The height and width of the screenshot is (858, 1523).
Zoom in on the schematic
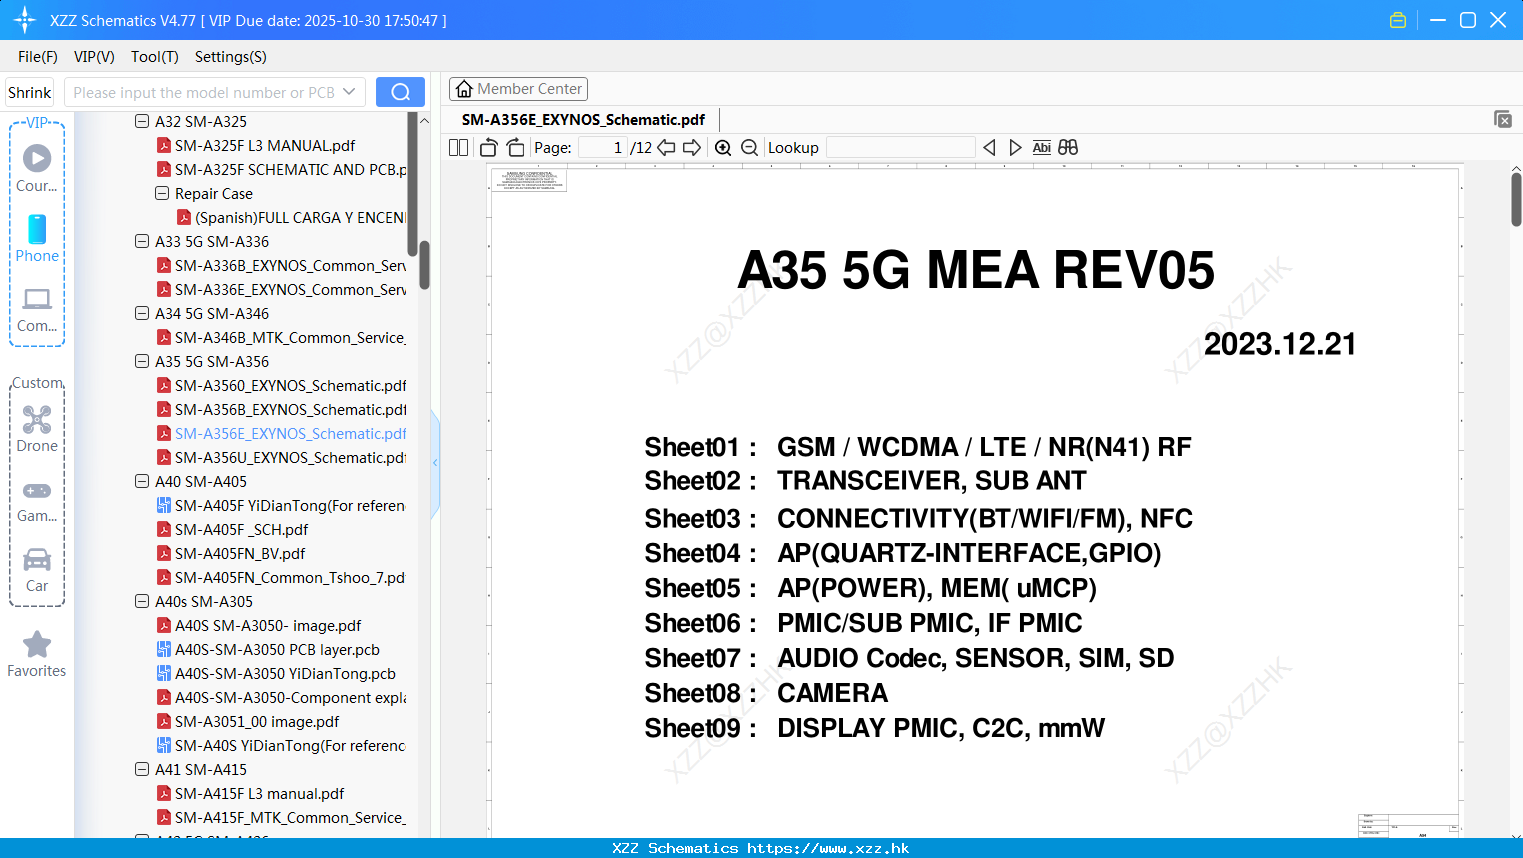pyautogui.click(x=723, y=148)
